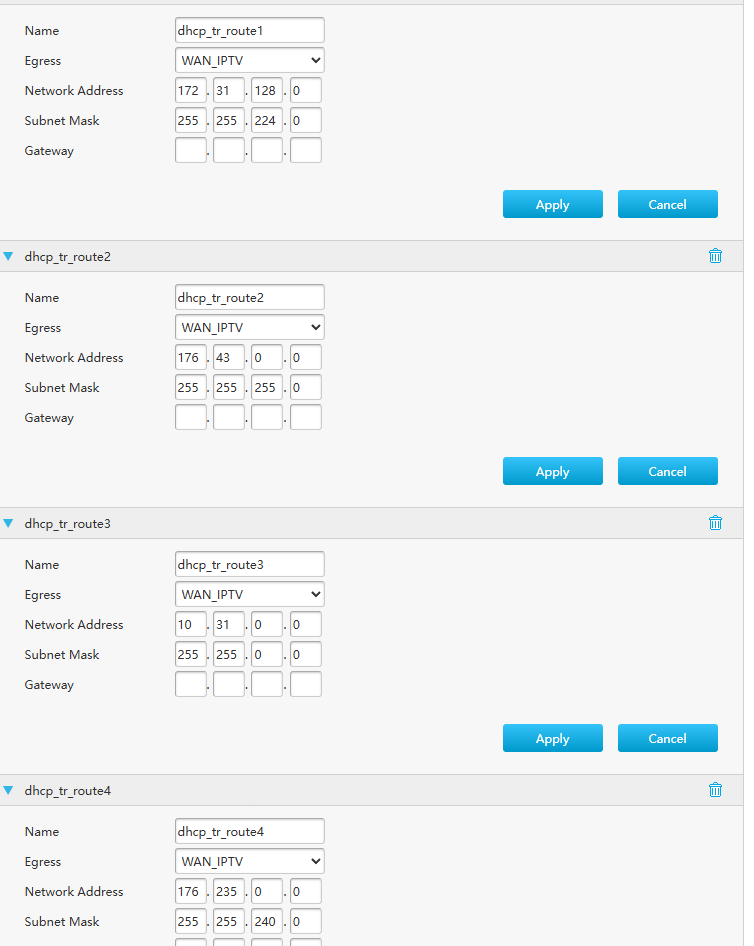Click route1 Network Address first octet 172
The width and height of the screenshot is (754, 946).
tap(191, 90)
